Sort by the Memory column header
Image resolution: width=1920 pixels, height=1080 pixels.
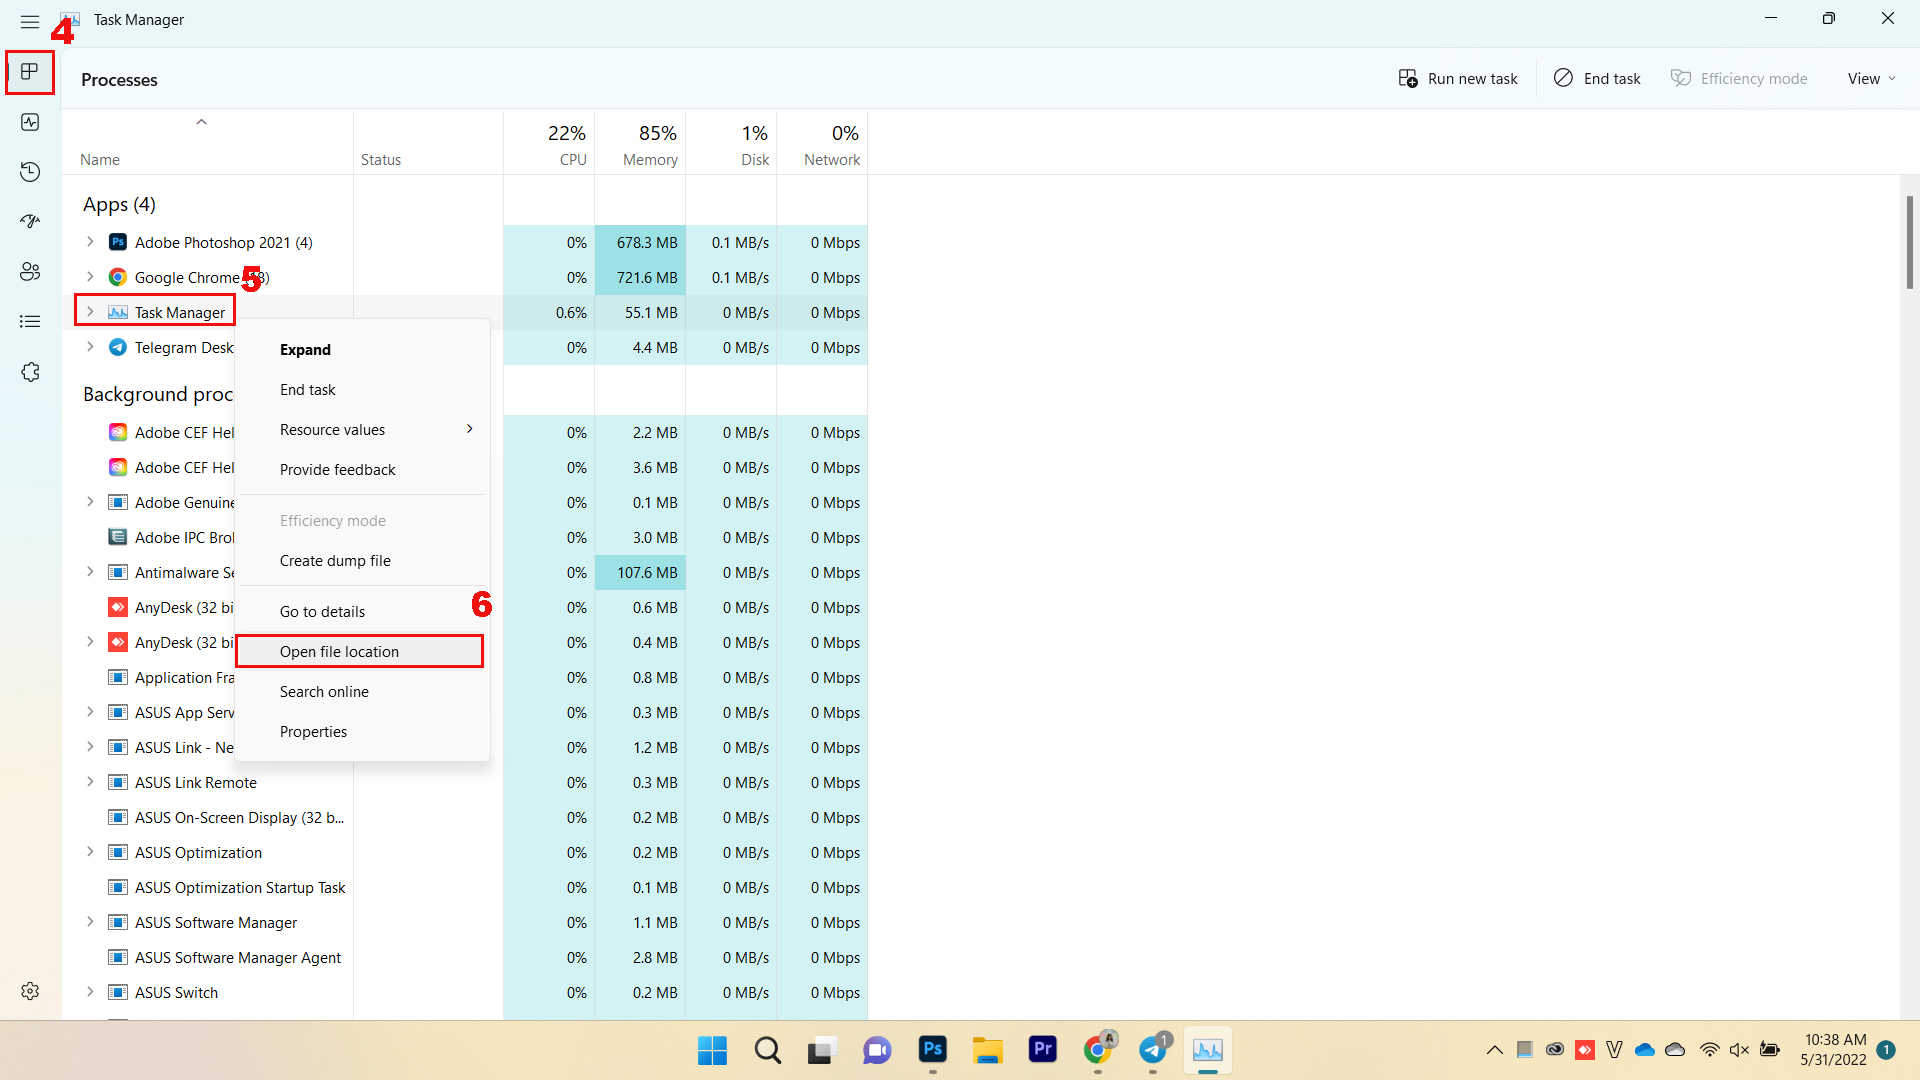[x=640, y=143]
